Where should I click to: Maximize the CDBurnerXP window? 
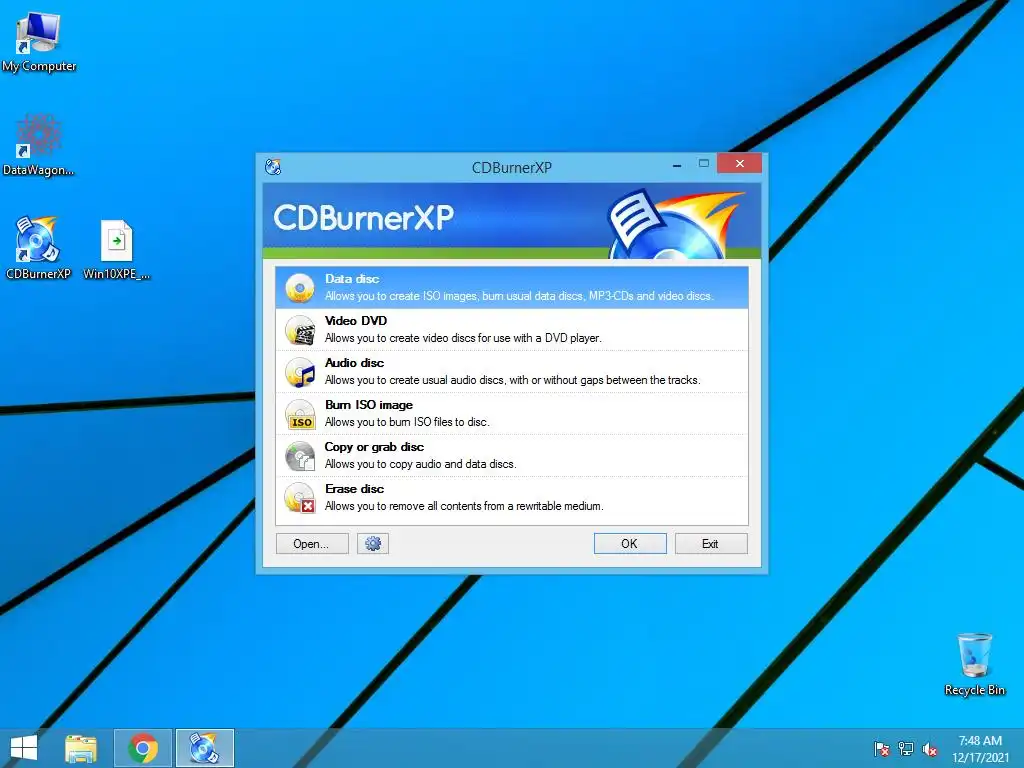tap(703, 163)
